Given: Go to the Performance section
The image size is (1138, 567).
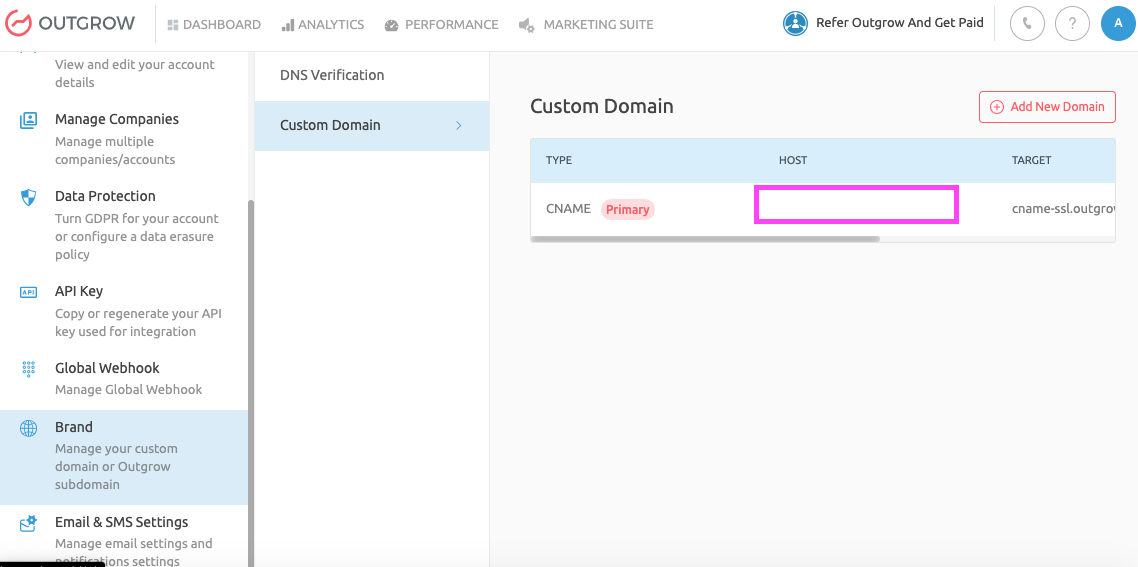Looking at the screenshot, I should pos(441,25).
